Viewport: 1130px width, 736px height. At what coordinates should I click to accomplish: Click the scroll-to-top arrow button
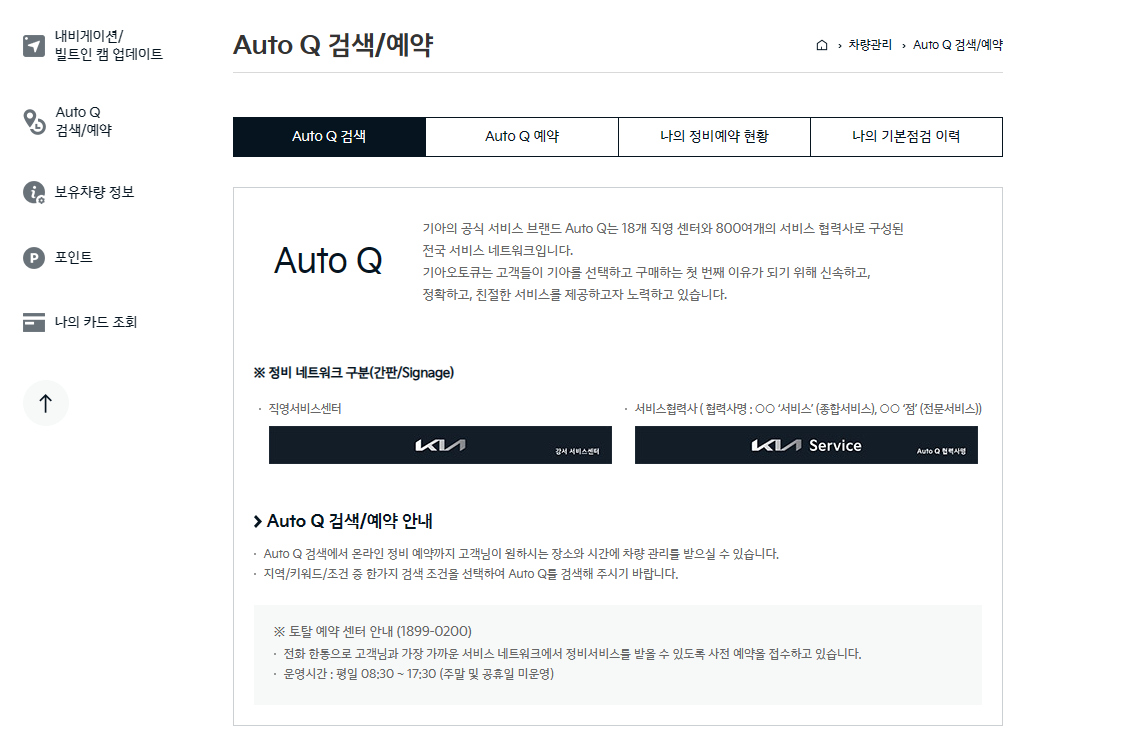(45, 403)
